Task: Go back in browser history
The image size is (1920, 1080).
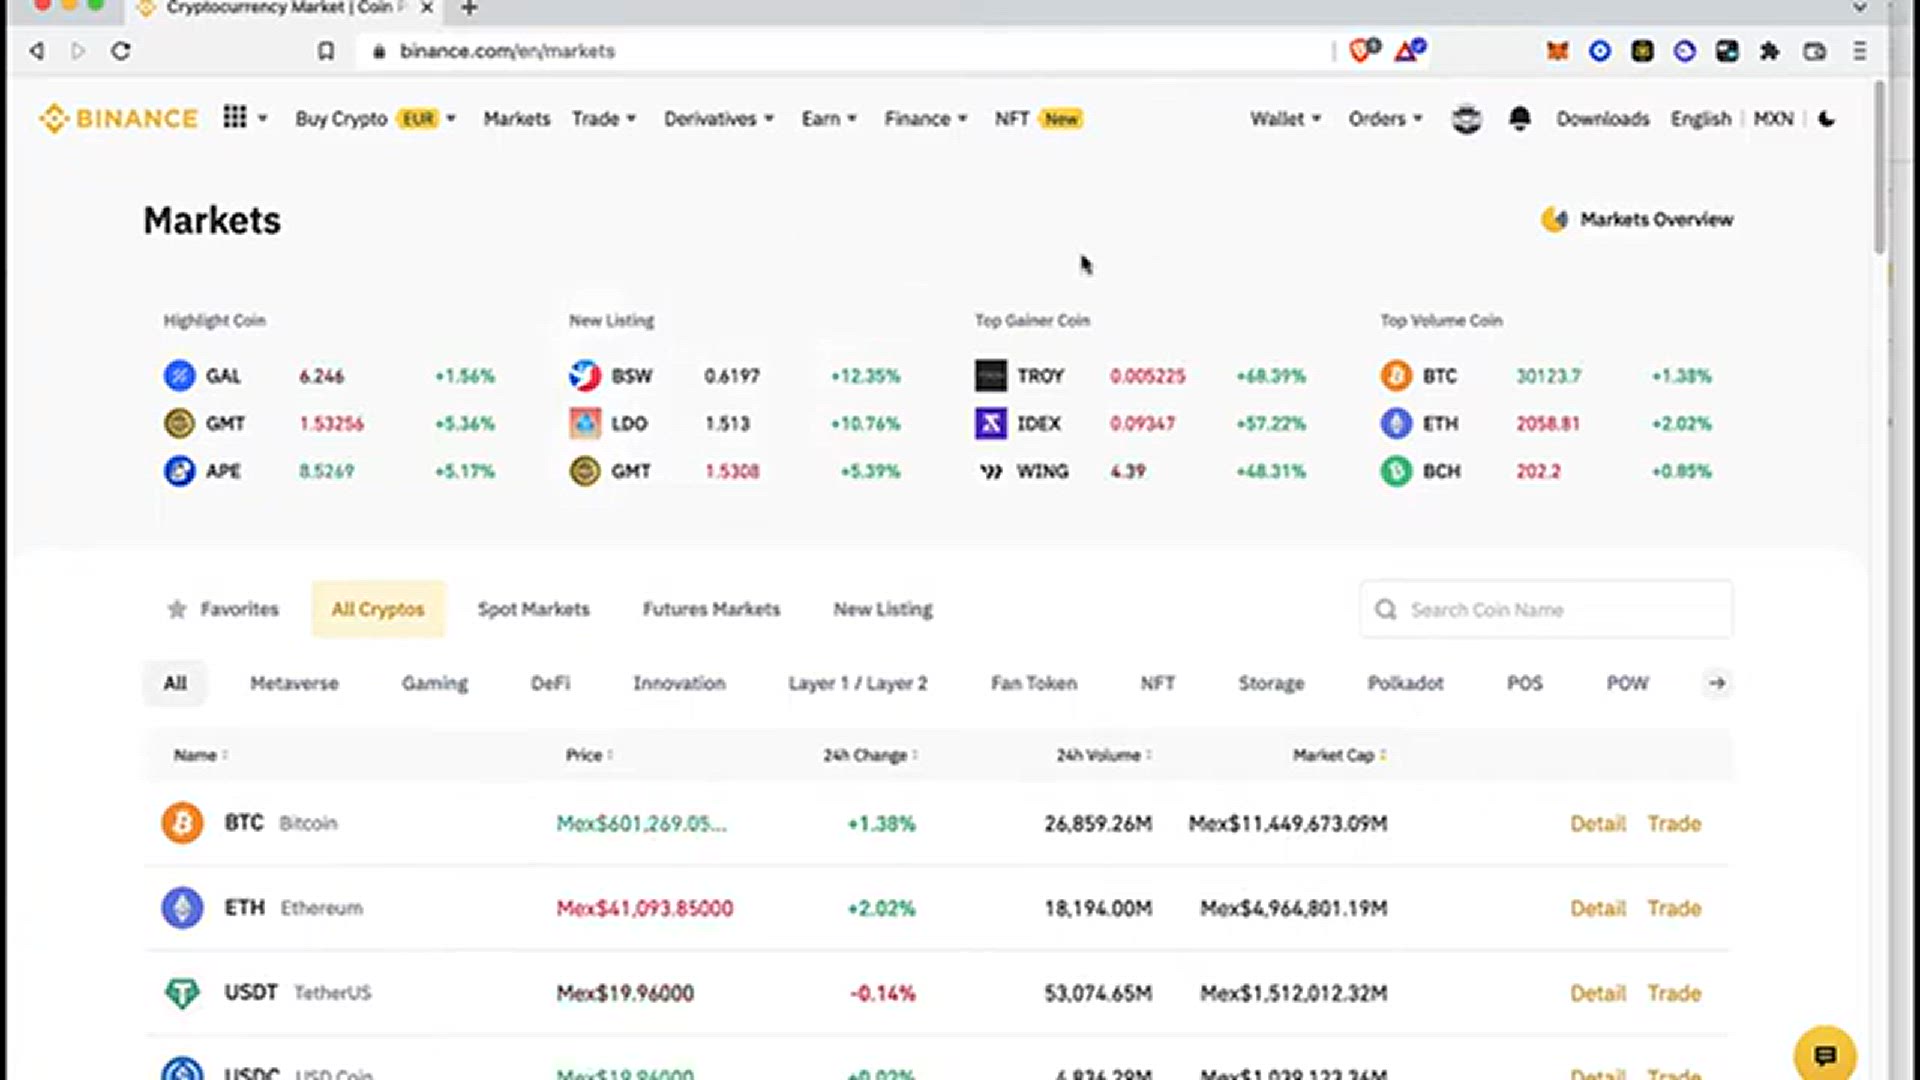Action: [x=37, y=51]
